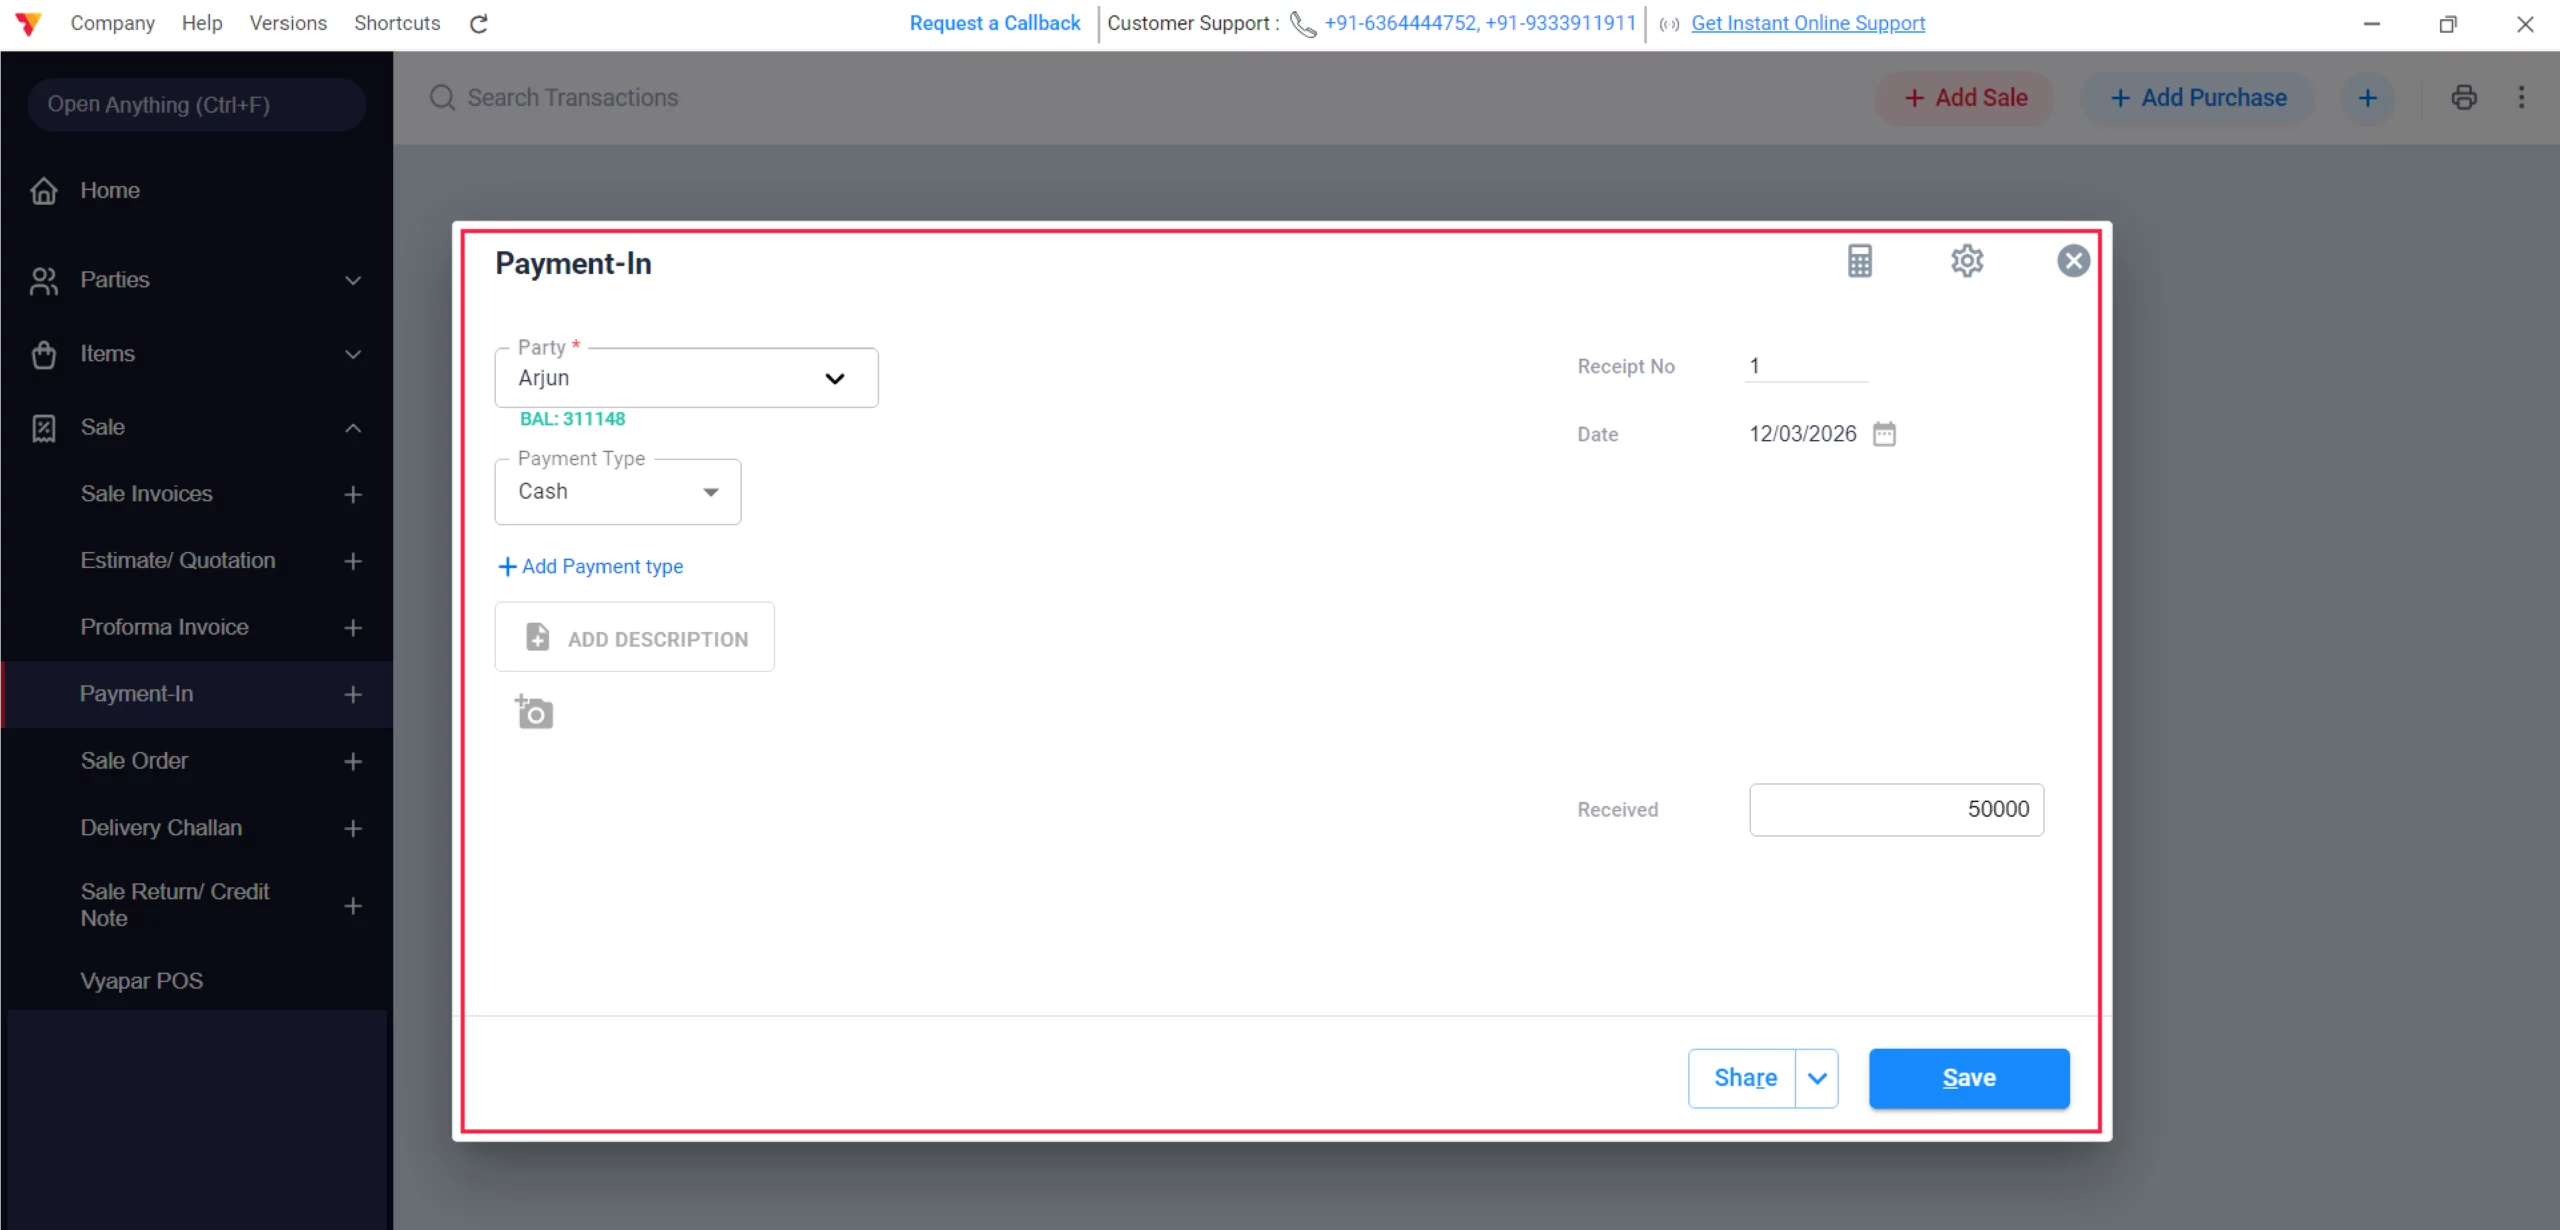Open the Payment Type Cash dropdown

coord(617,492)
